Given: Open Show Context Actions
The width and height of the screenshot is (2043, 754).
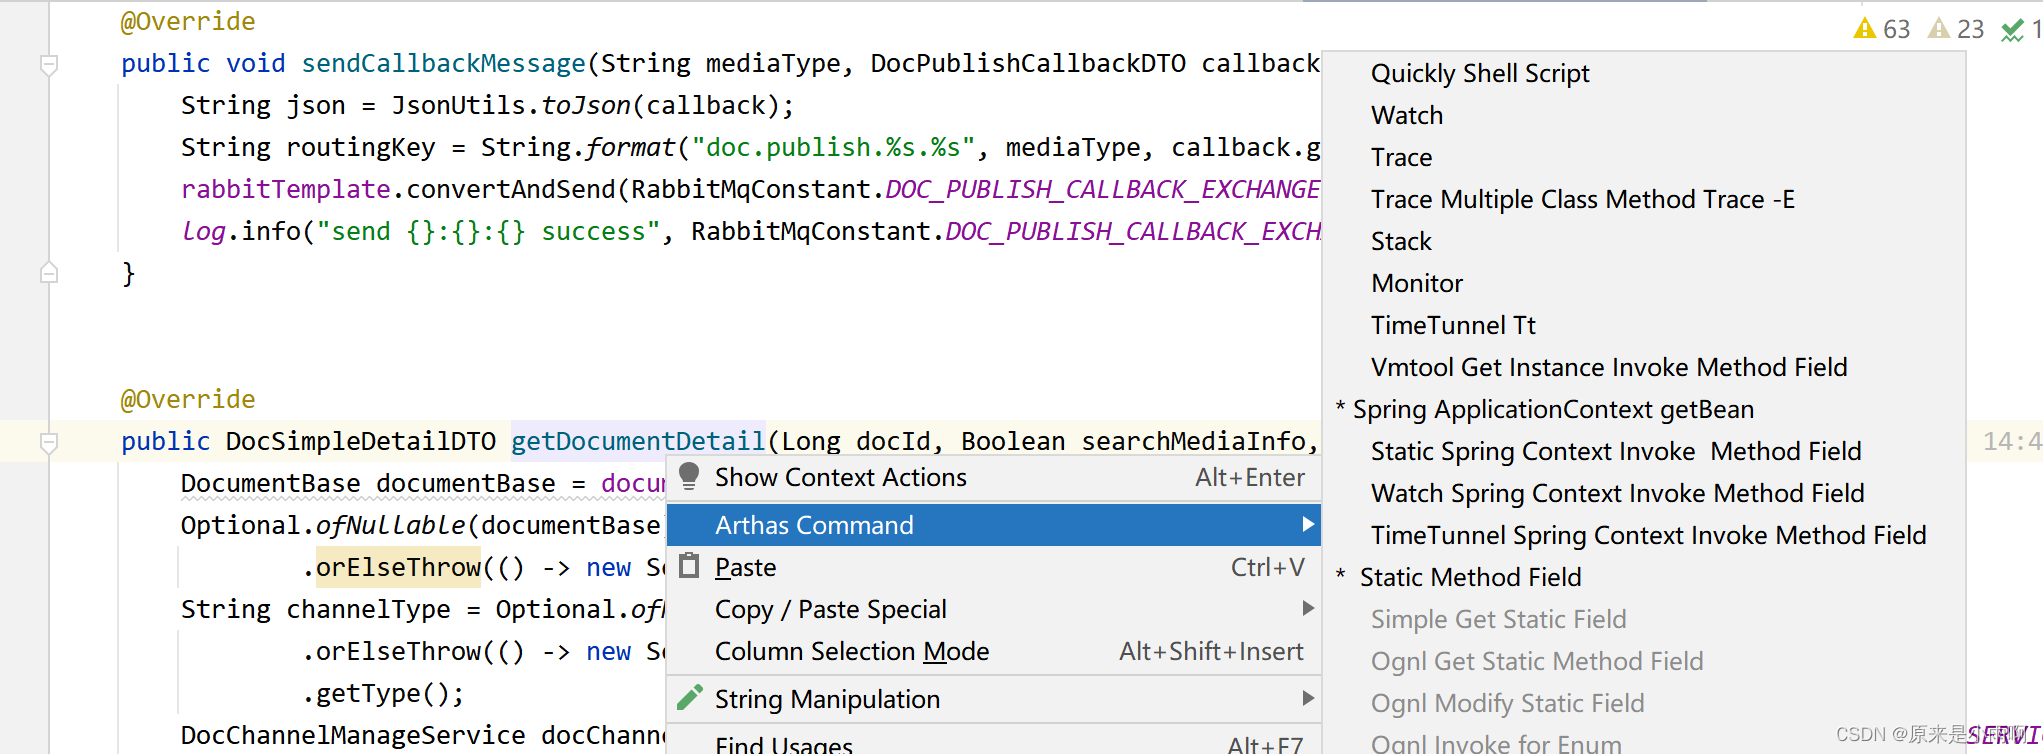Looking at the screenshot, I should (x=994, y=477).
